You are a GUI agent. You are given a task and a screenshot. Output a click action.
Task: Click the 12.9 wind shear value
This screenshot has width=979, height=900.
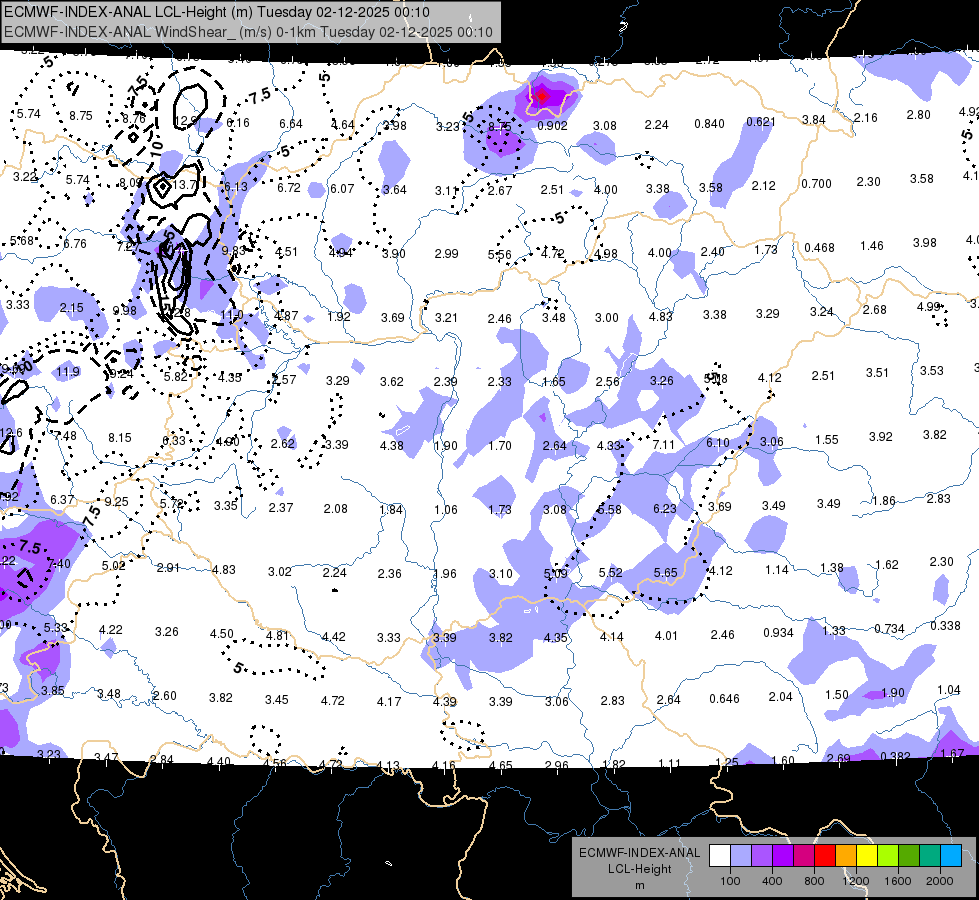[186, 121]
